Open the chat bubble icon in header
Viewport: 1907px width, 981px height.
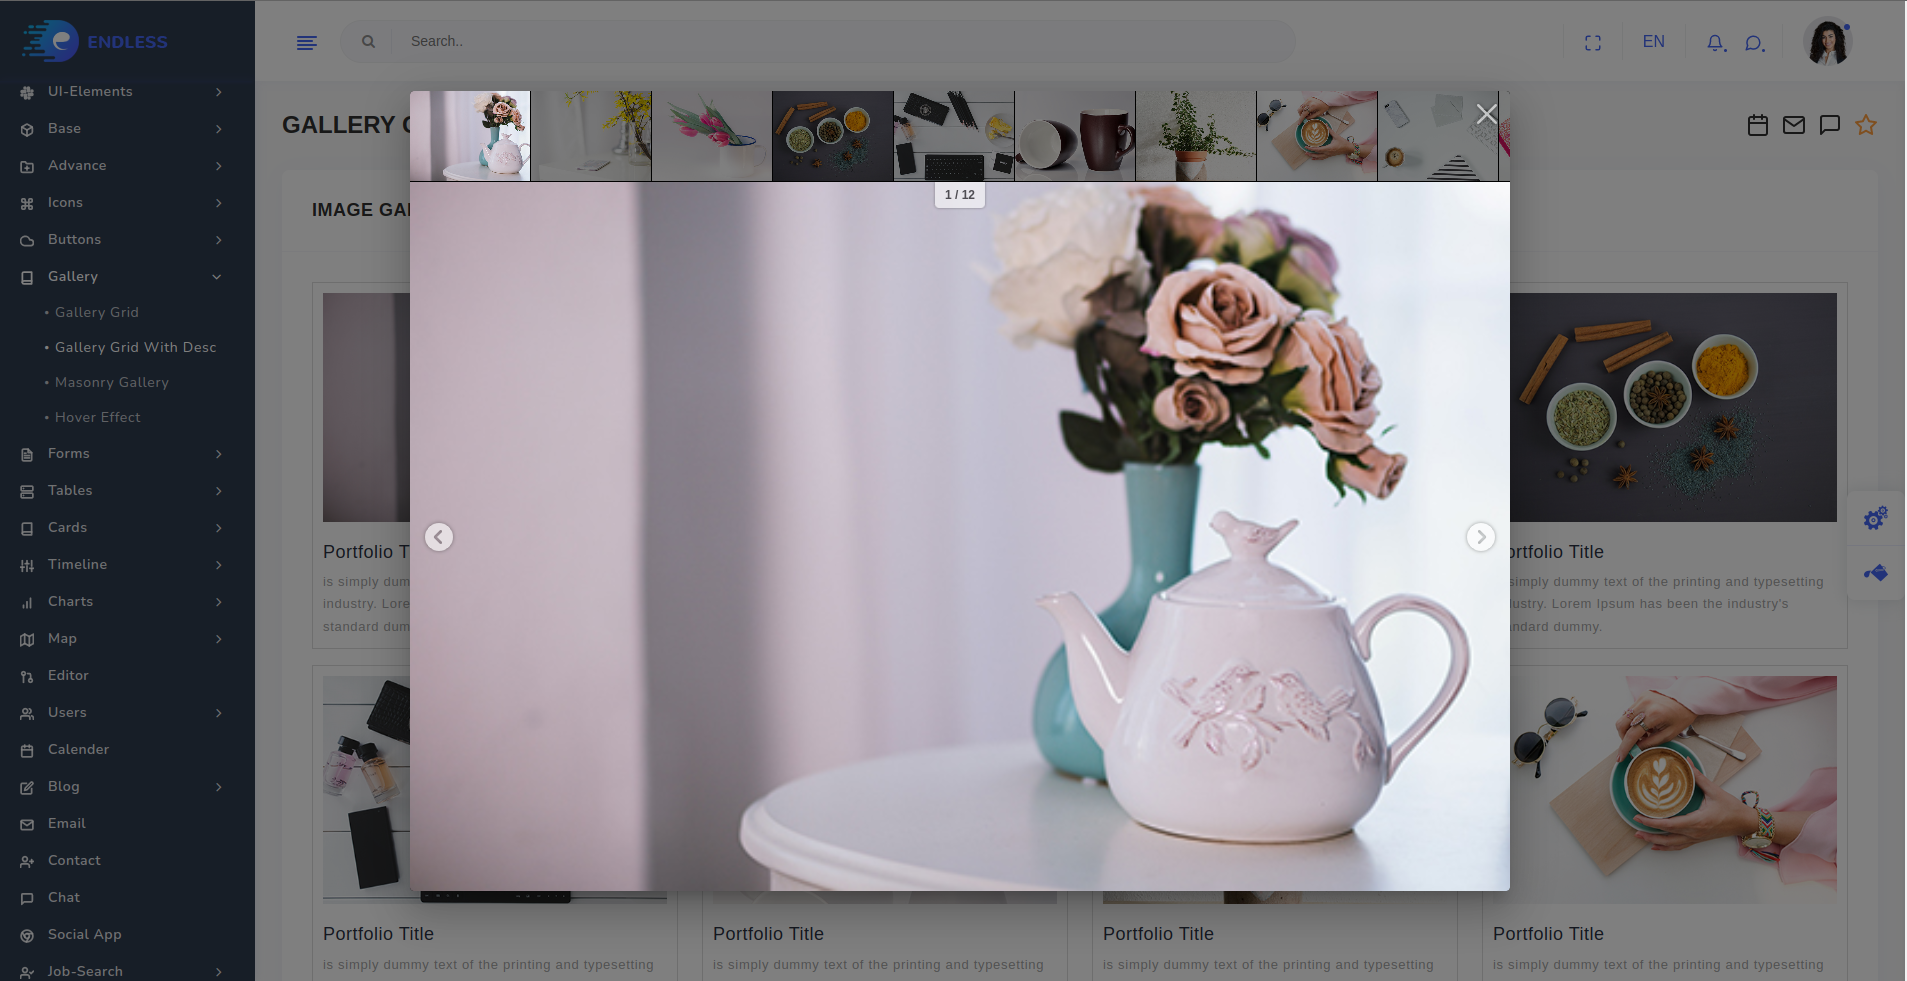[1754, 43]
